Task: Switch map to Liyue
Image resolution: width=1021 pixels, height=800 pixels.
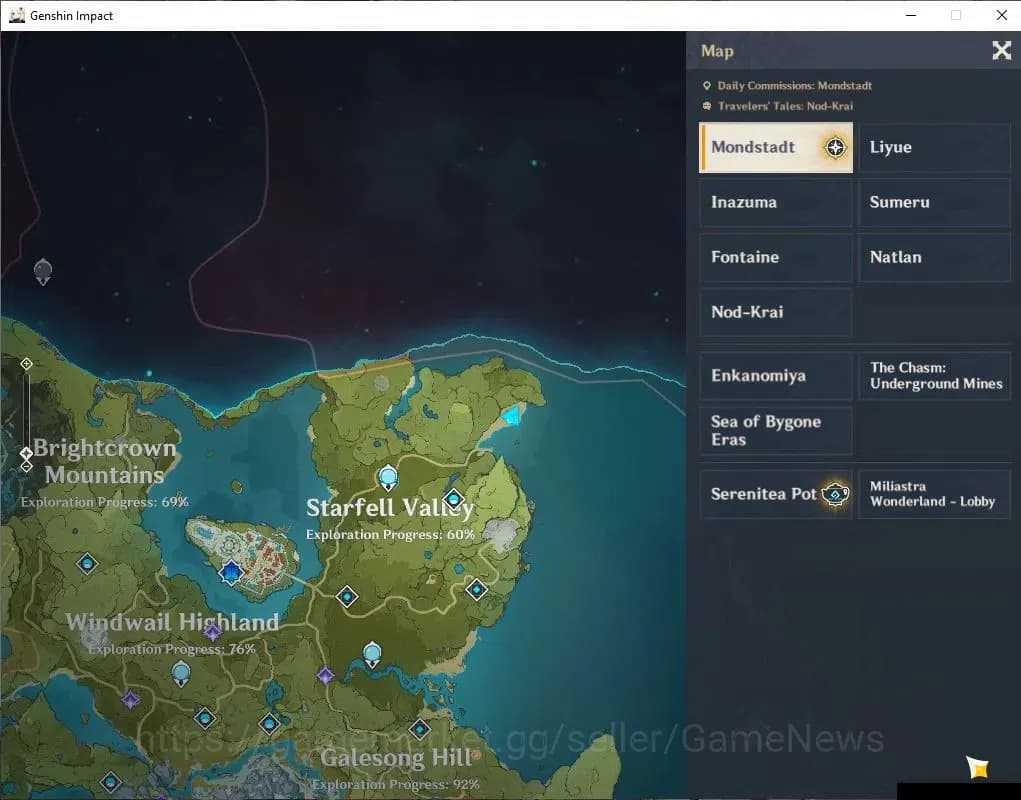Action: [x=934, y=147]
